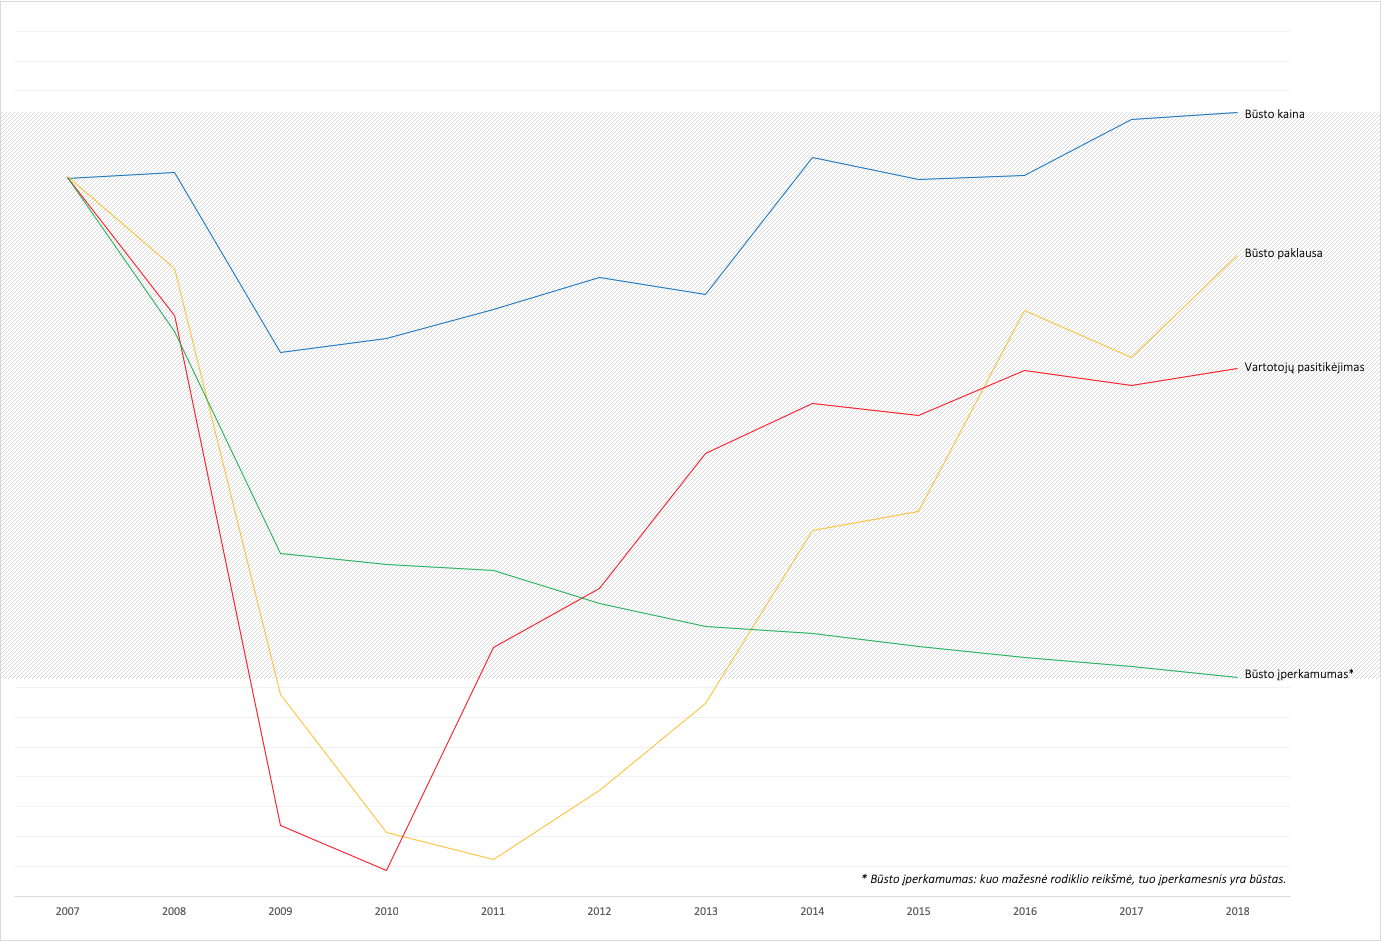1381x942 pixels.
Task: Click the Vartotojų pasitikėjimas label
Action: 1303,367
